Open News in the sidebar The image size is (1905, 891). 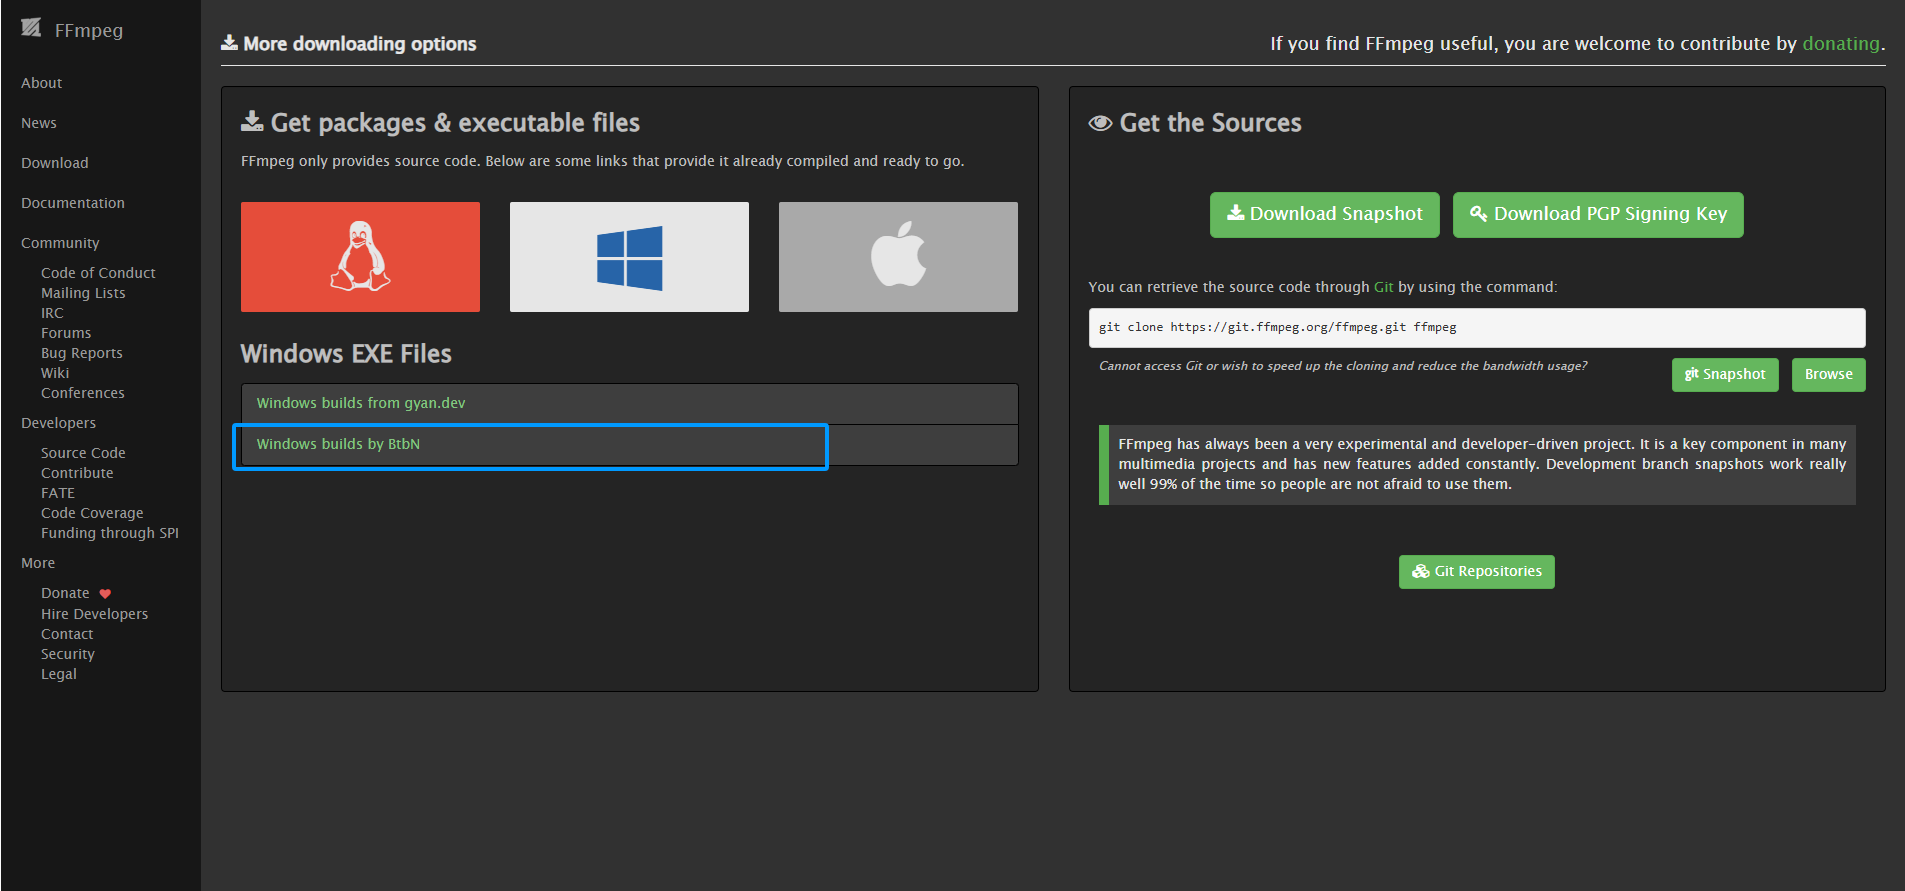tap(39, 123)
